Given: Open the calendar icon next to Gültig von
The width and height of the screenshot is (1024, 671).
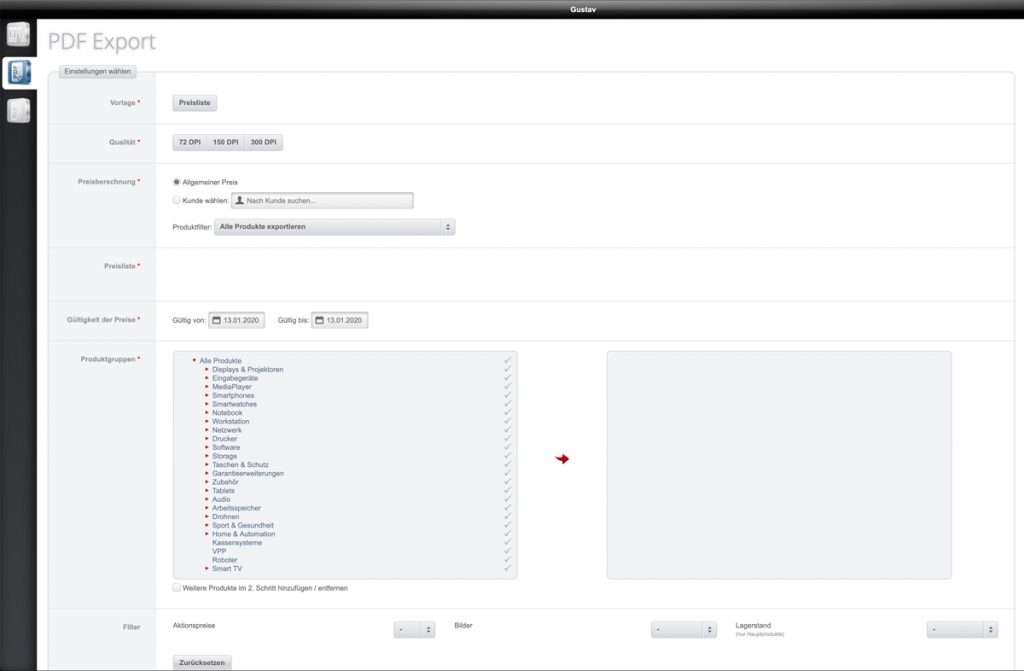Looking at the screenshot, I should point(215,320).
